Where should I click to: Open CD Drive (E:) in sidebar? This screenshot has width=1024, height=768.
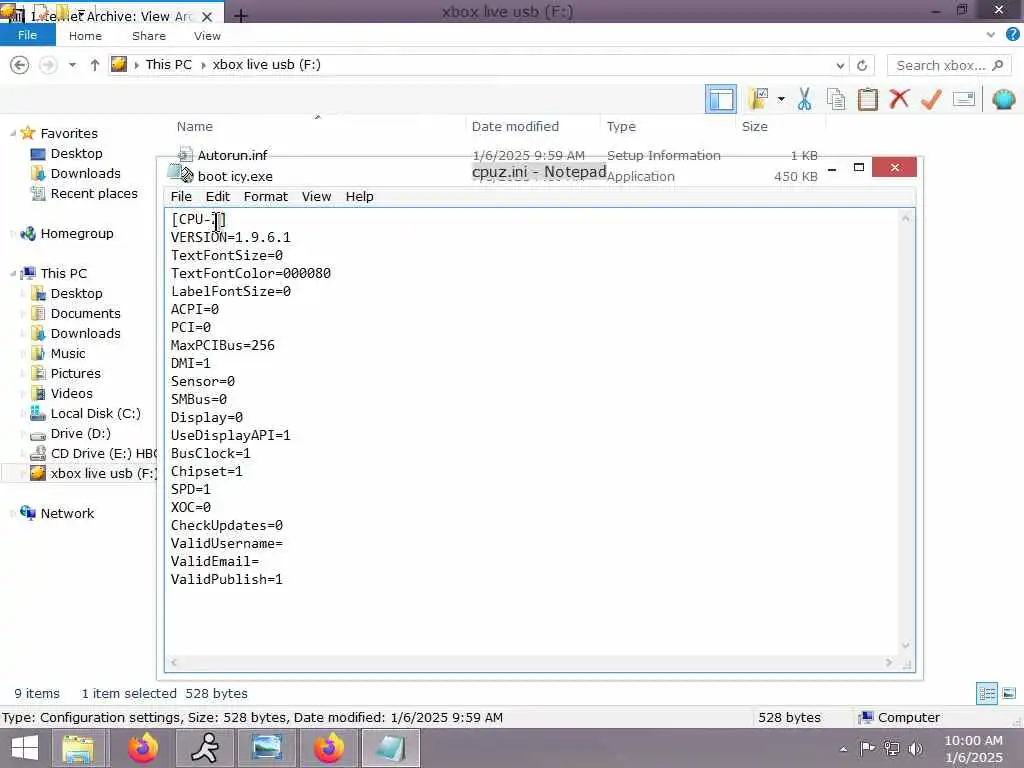click(103, 454)
